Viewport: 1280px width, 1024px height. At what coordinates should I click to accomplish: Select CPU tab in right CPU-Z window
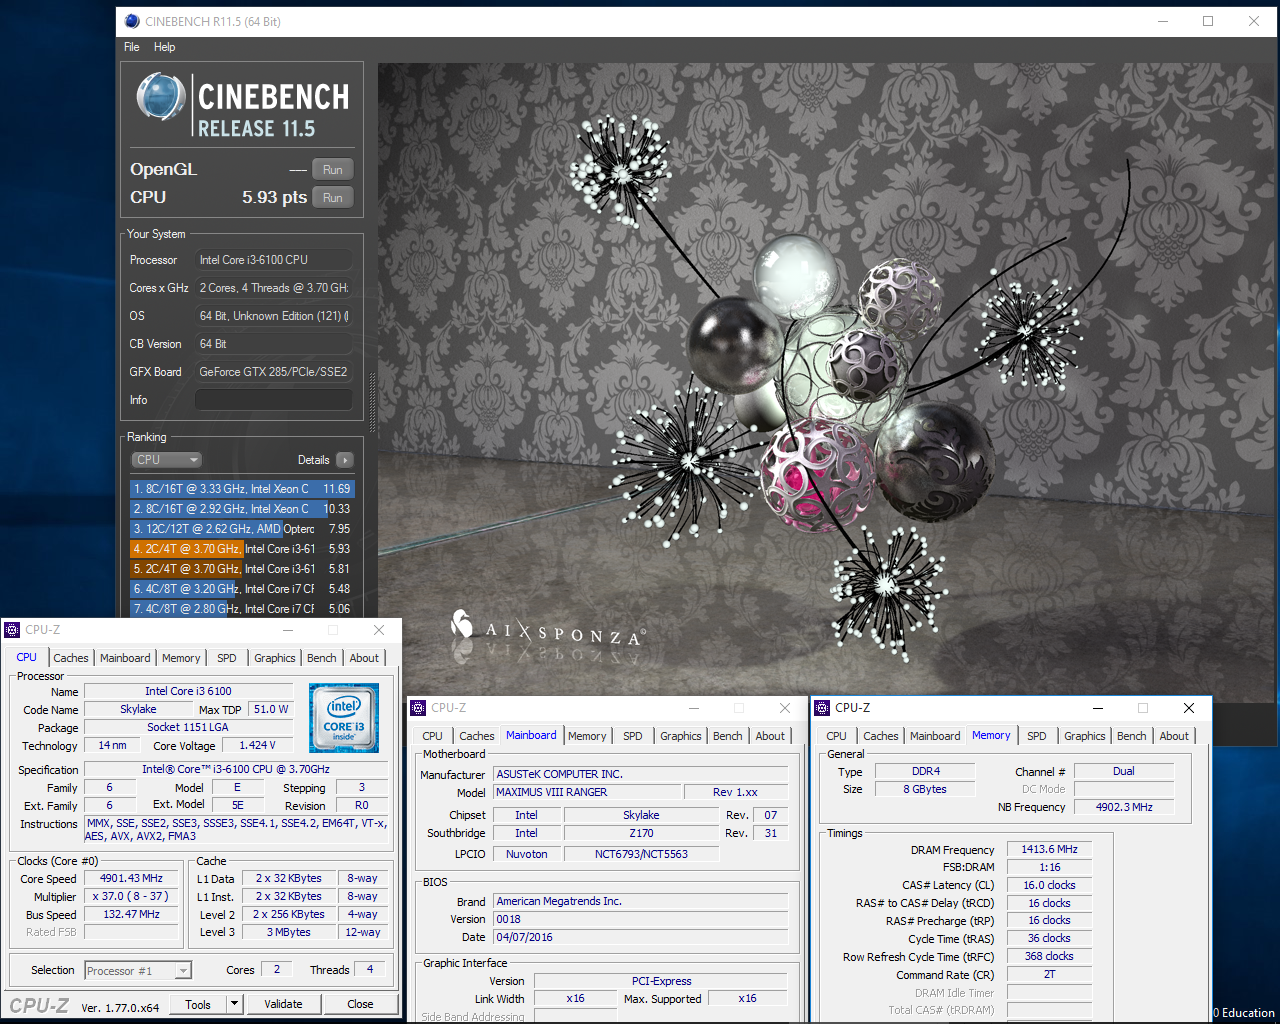(837, 736)
